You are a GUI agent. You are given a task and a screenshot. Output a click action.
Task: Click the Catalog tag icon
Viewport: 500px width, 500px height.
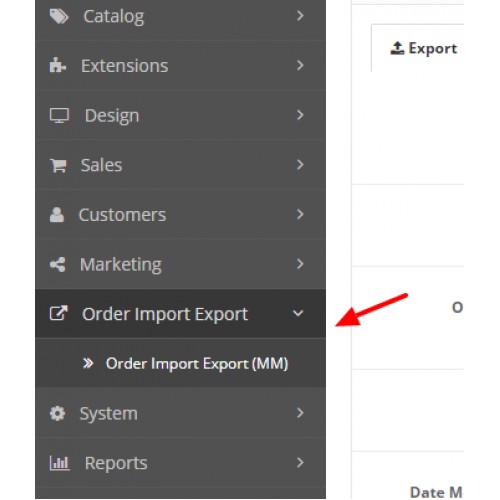tap(59, 16)
